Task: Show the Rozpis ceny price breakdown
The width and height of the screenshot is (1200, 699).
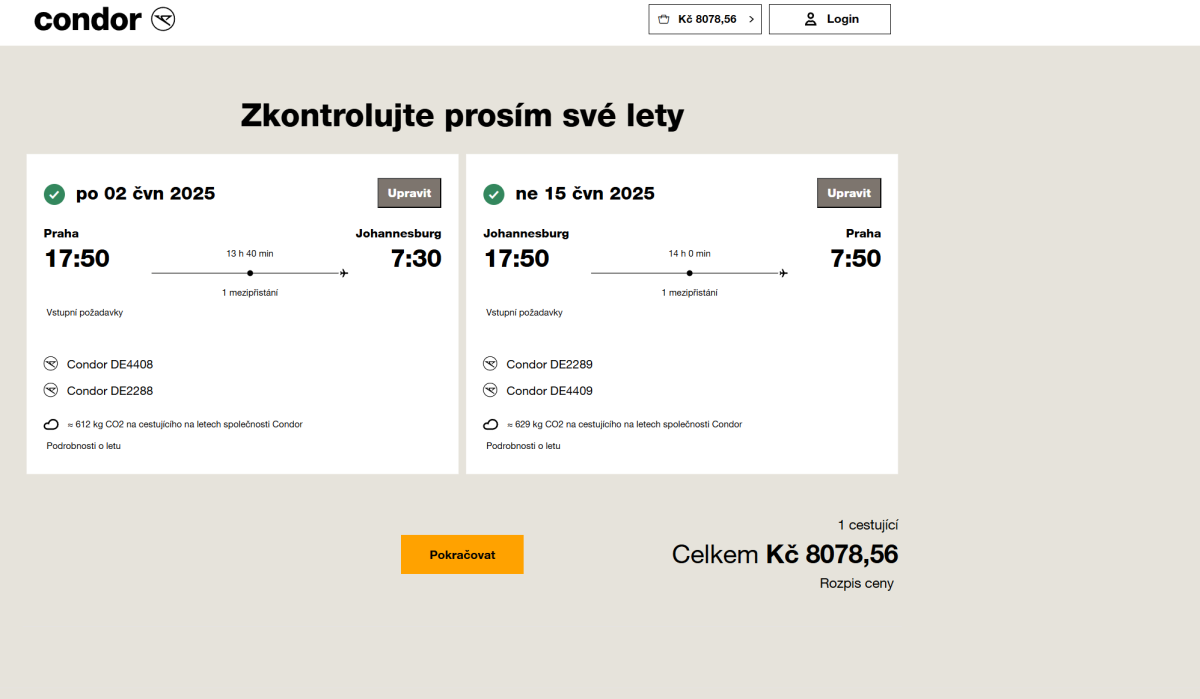Action: [856, 584]
